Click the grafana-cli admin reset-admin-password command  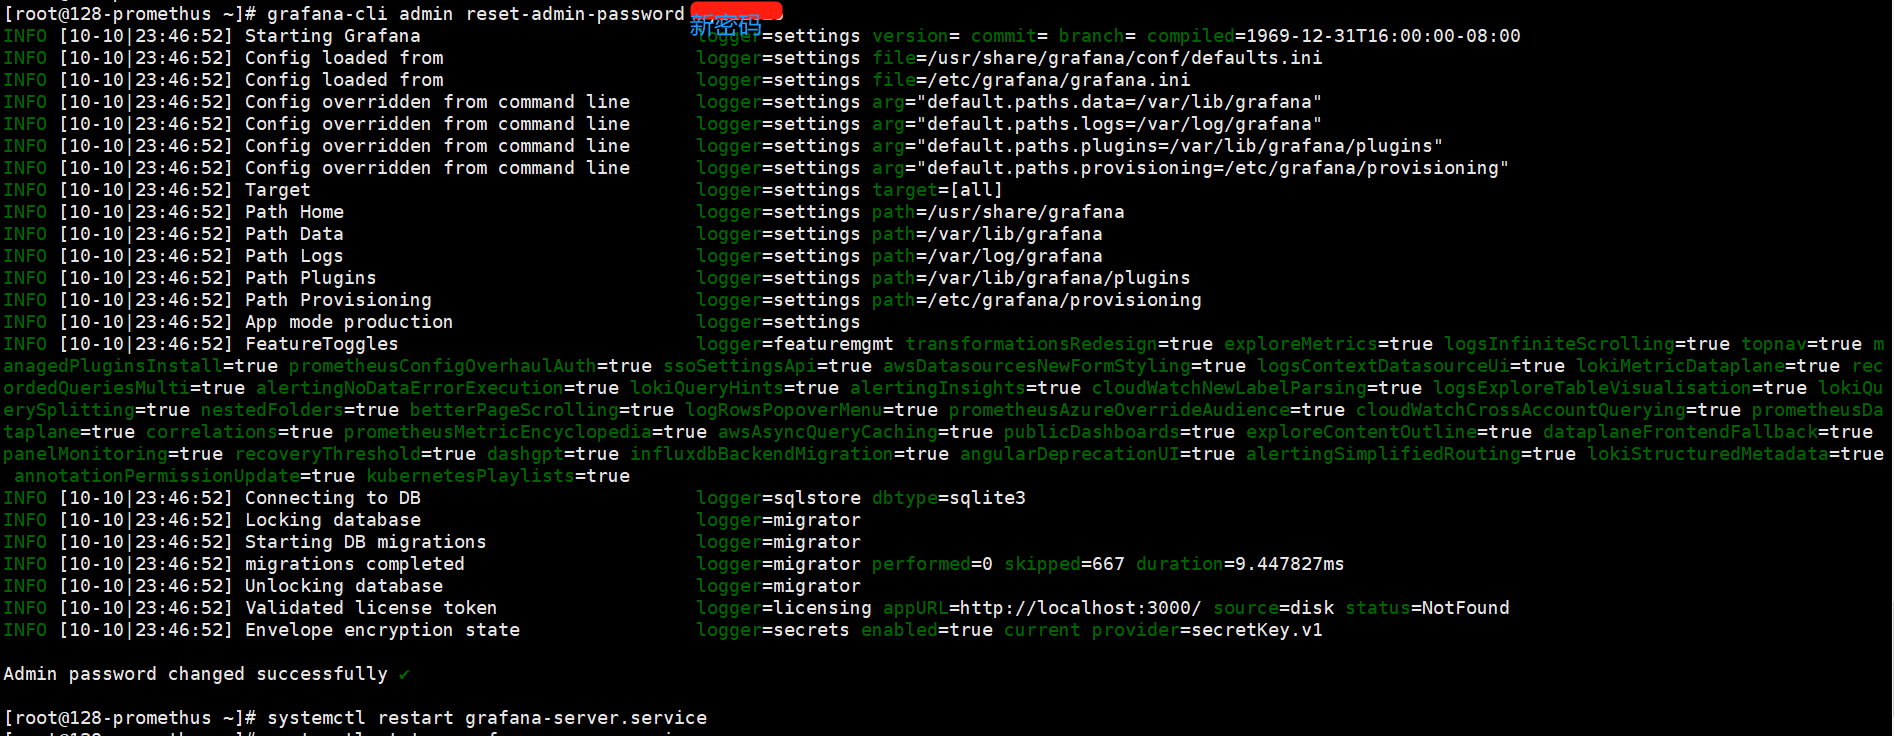pyautogui.click(x=476, y=14)
